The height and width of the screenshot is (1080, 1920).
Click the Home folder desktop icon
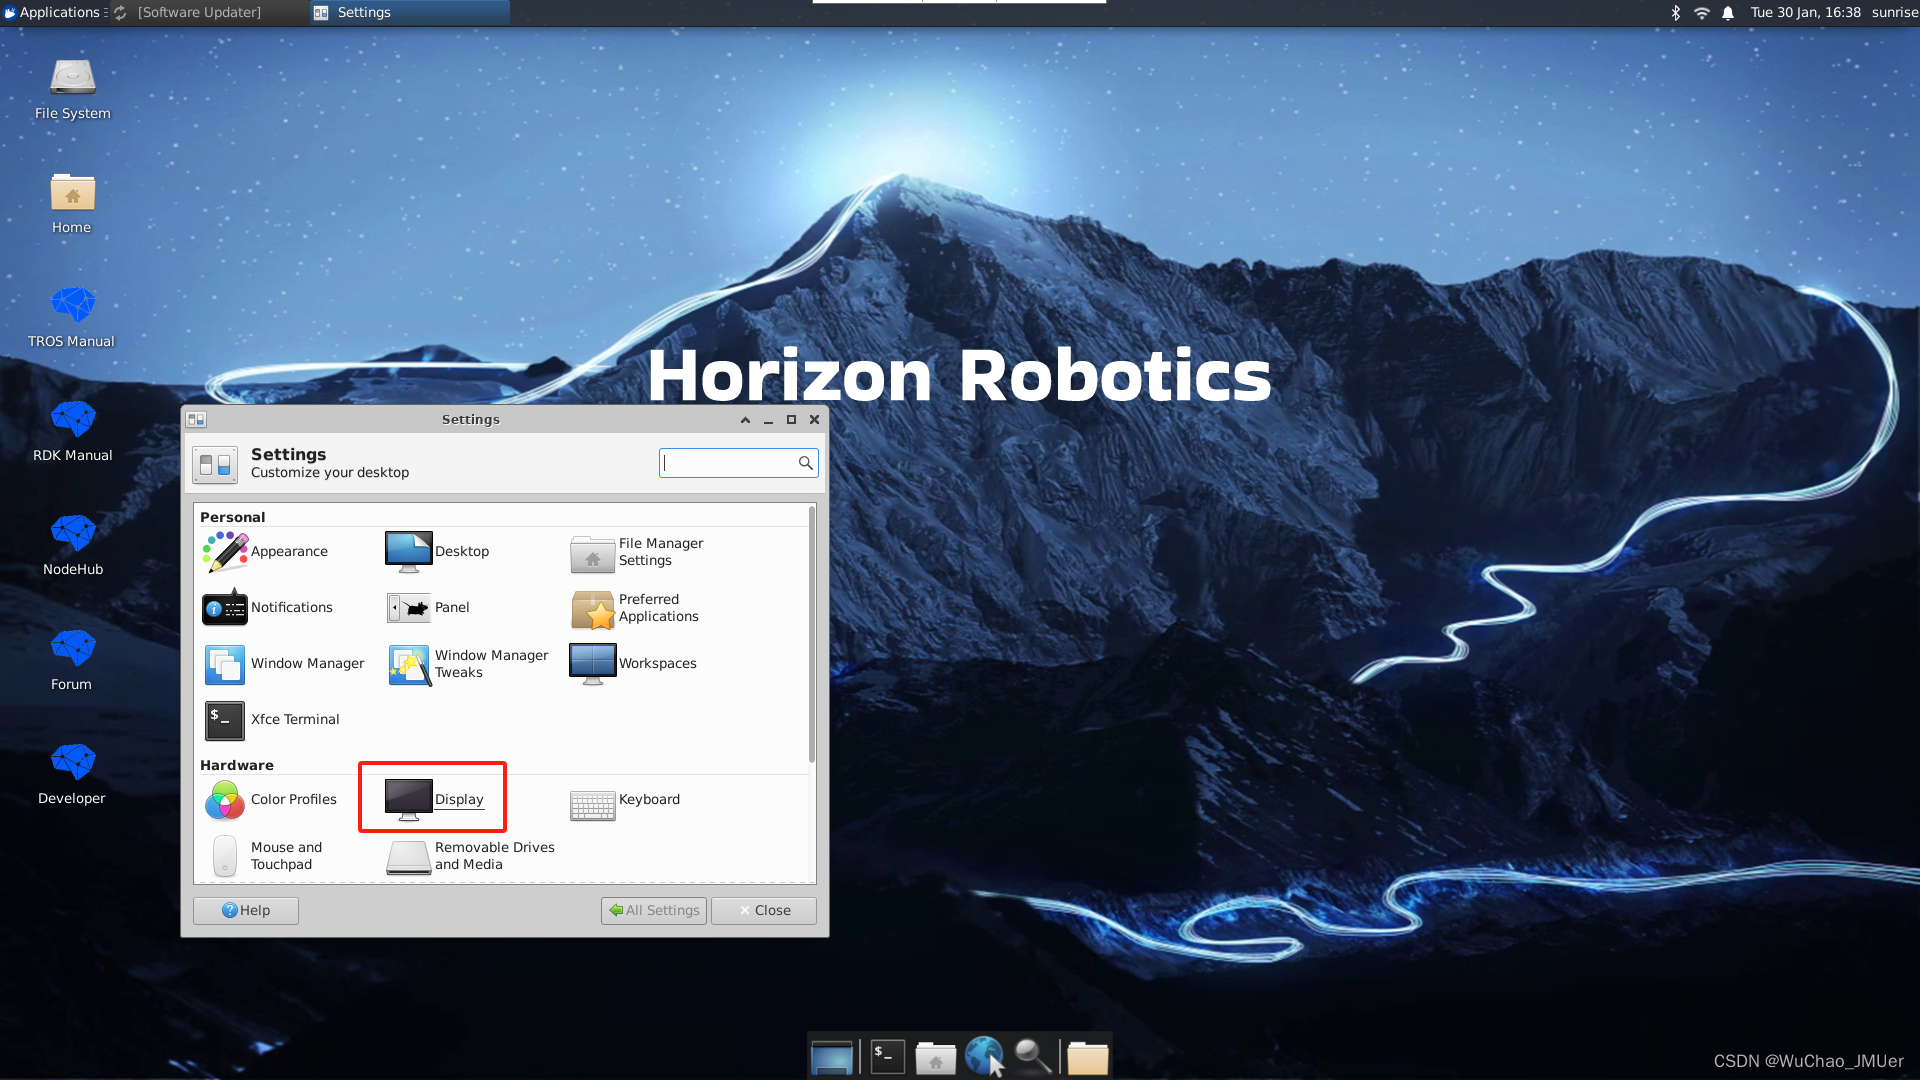coord(72,204)
